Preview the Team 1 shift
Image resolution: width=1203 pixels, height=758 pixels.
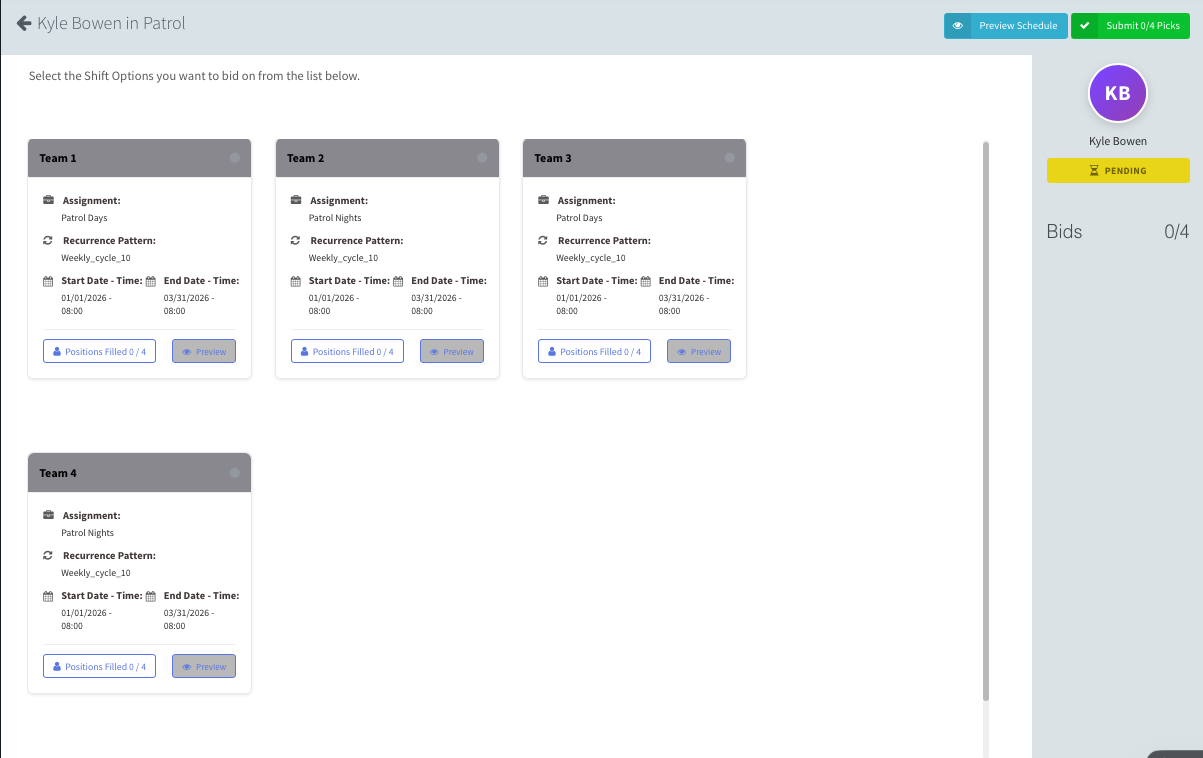pyautogui.click(x=204, y=351)
